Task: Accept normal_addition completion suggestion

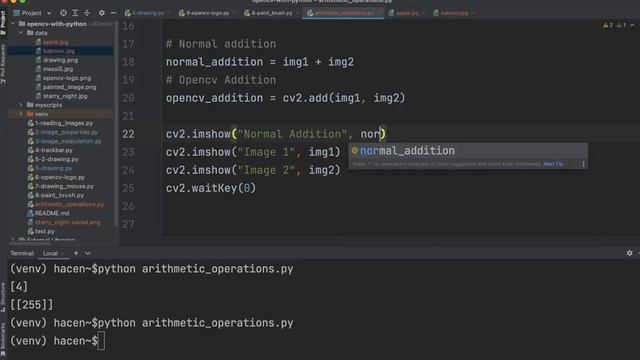Action: coord(468,151)
